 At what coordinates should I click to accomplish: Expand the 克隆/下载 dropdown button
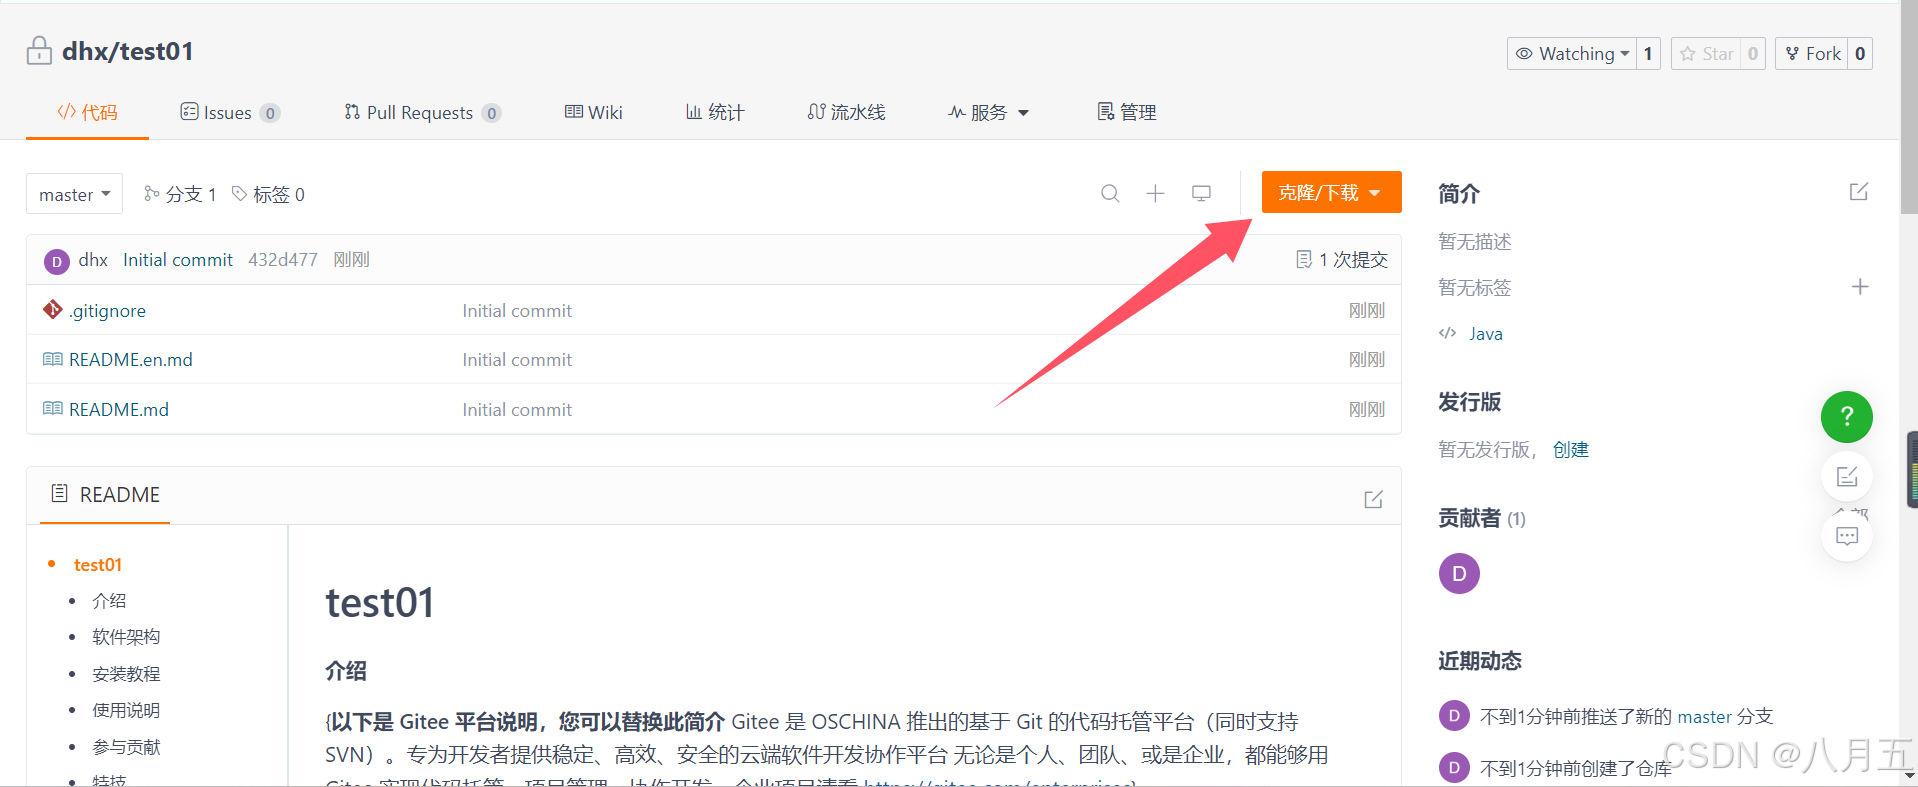tap(1331, 192)
